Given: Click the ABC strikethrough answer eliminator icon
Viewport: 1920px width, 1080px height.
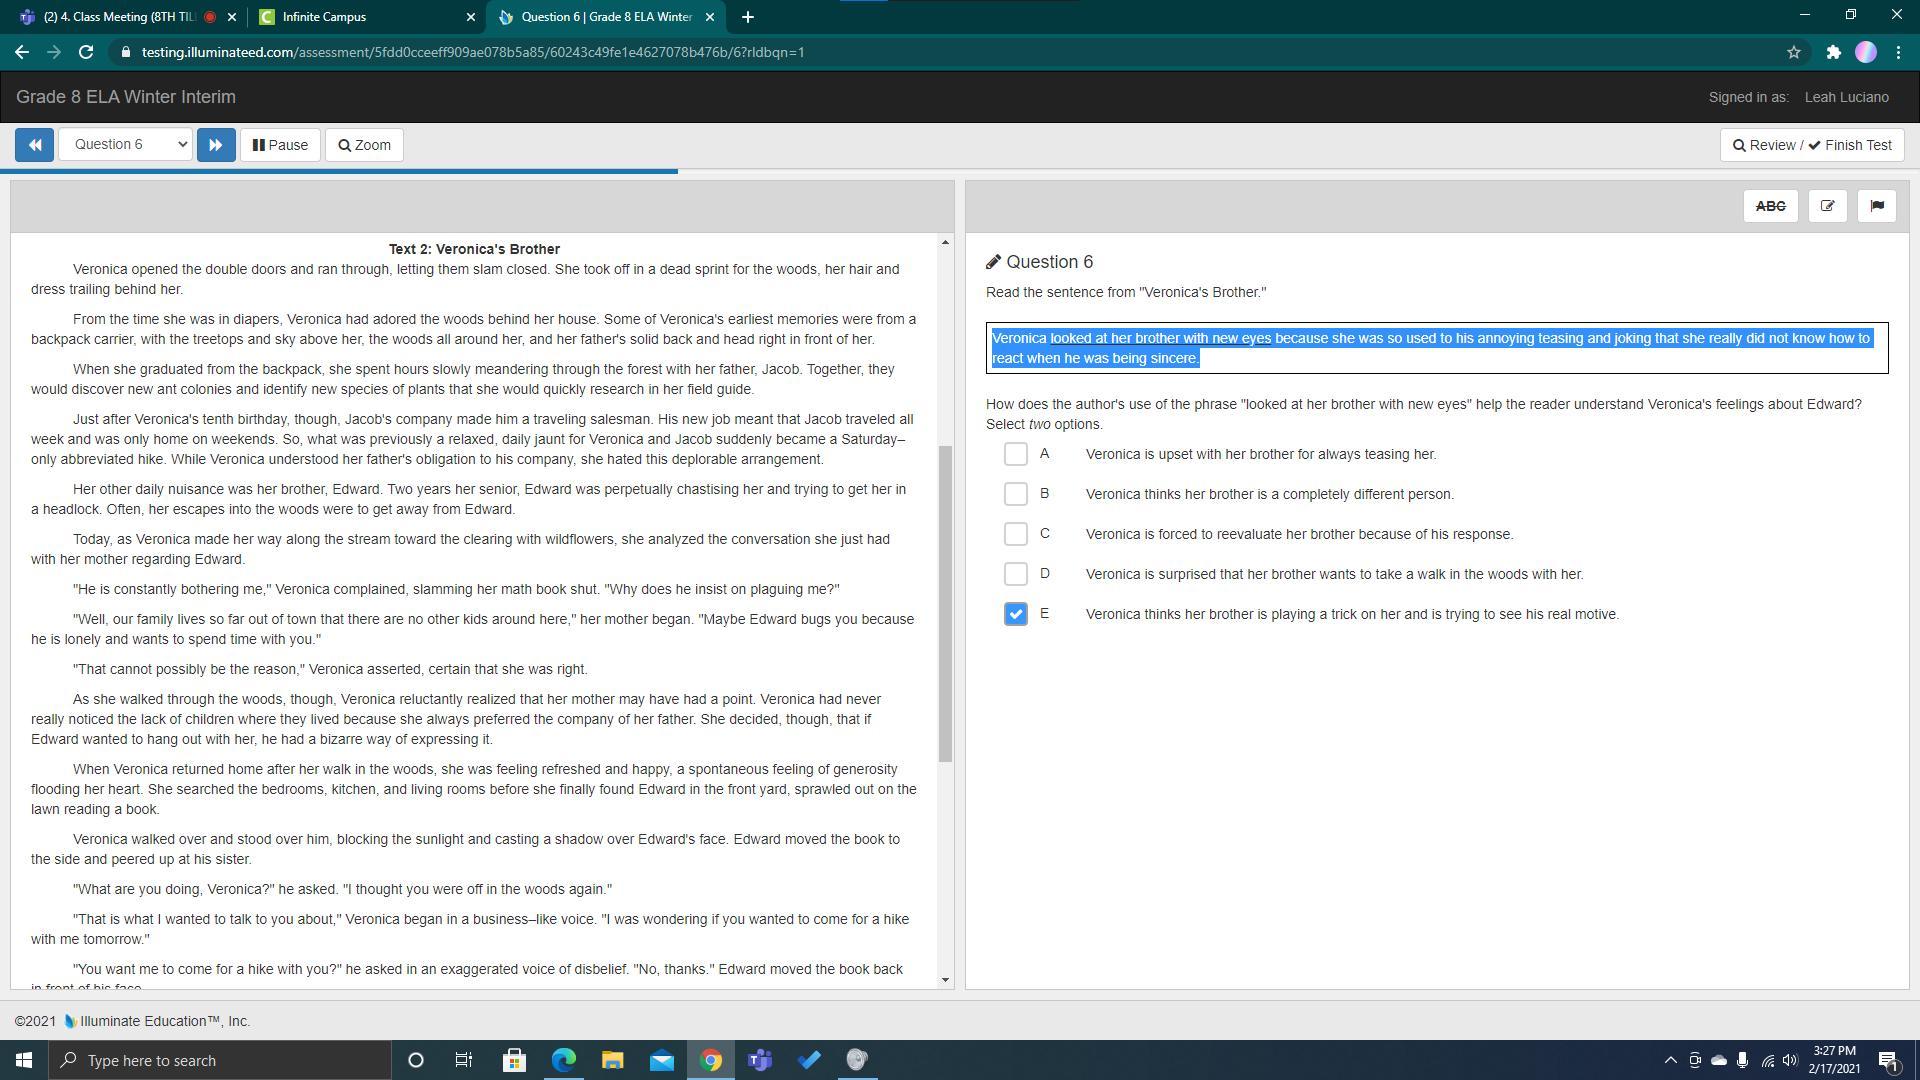Looking at the screenshot, I should click(1770, 206).
